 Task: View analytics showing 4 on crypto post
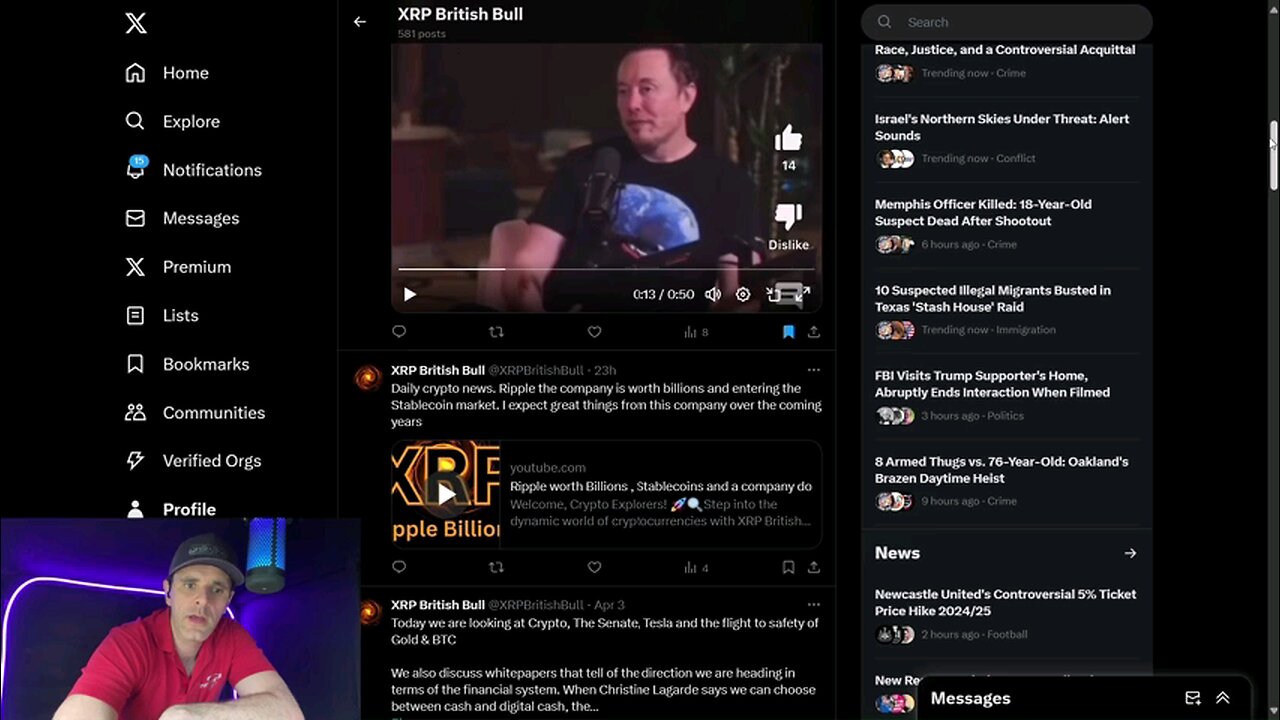pyautogui.click(x=696, y=567)
